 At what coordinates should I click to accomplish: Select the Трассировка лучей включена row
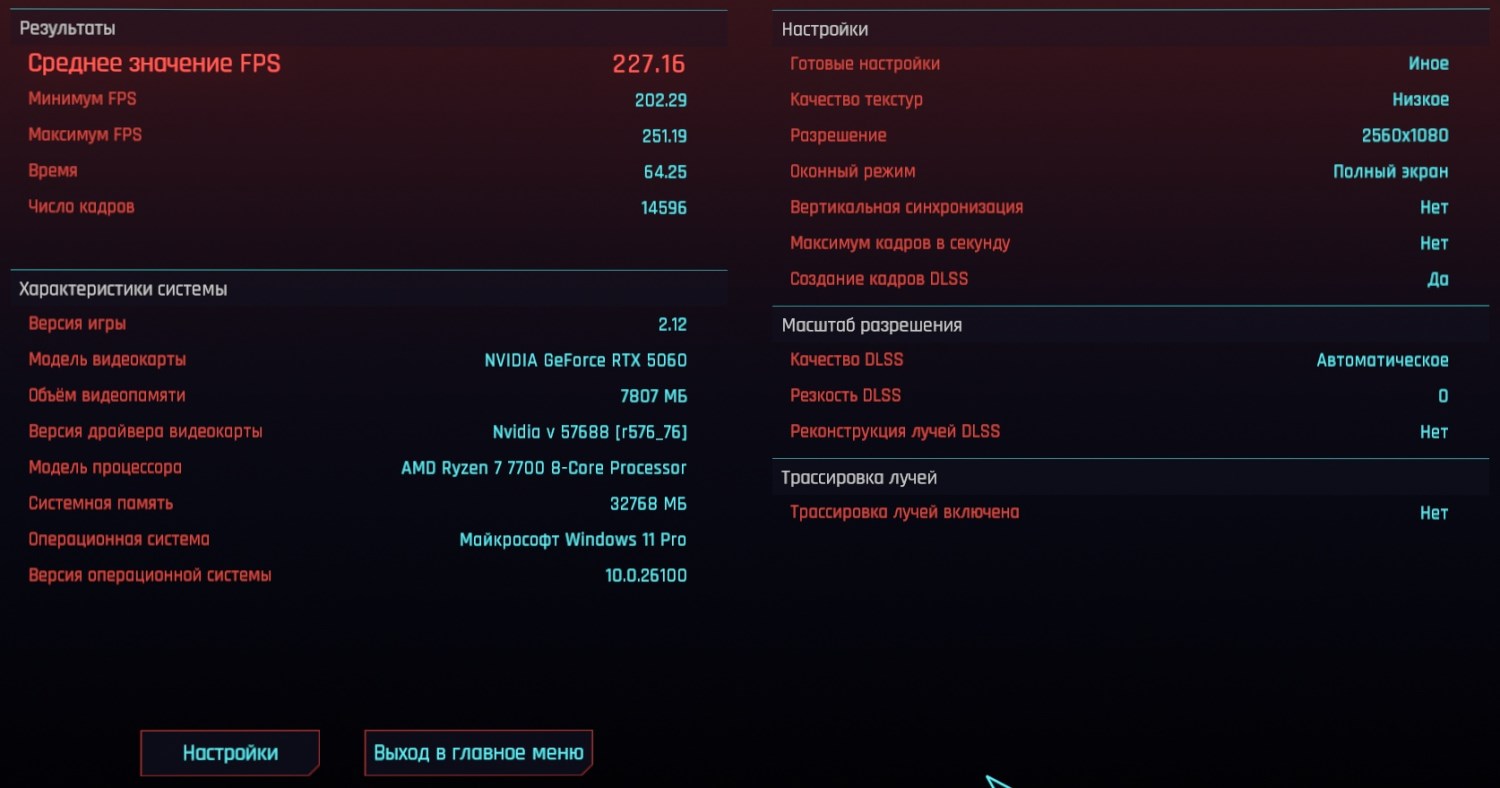point(1119,513)
